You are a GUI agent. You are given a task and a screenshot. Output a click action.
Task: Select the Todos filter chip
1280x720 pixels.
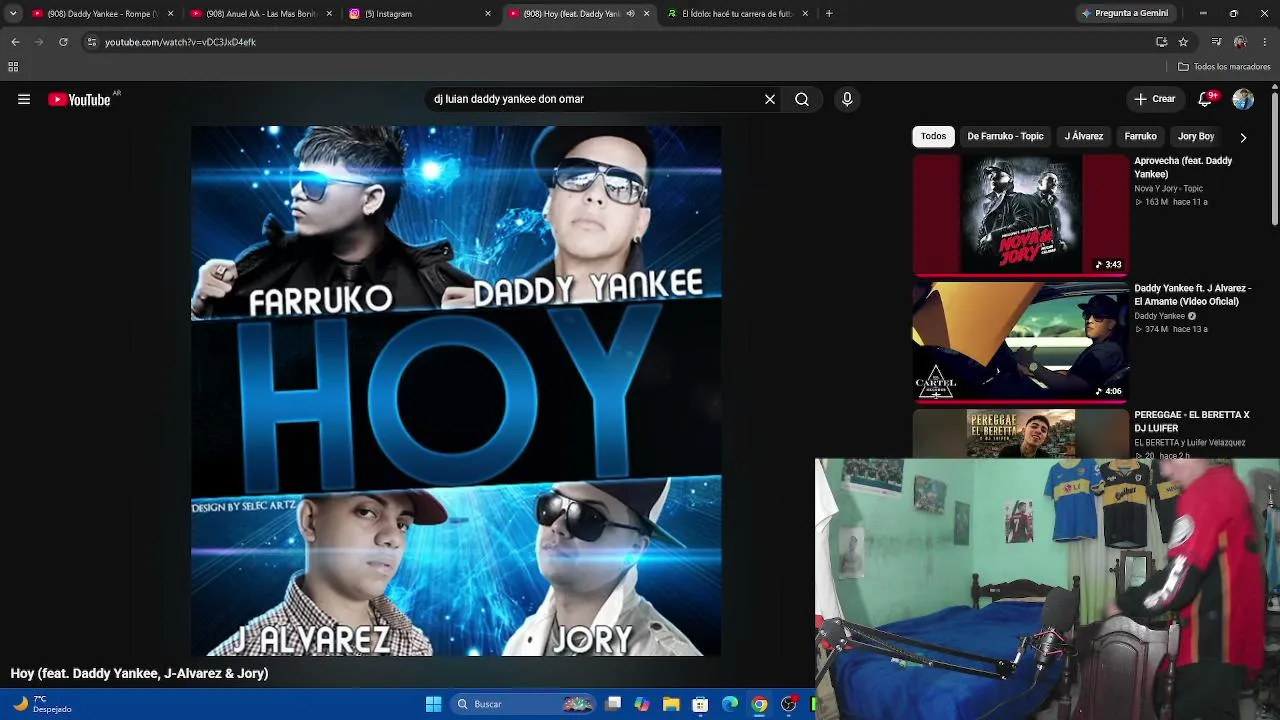[x=933, y=136]
